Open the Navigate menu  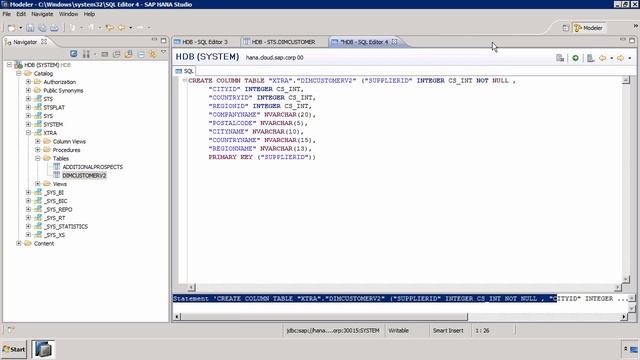(42, 14)
